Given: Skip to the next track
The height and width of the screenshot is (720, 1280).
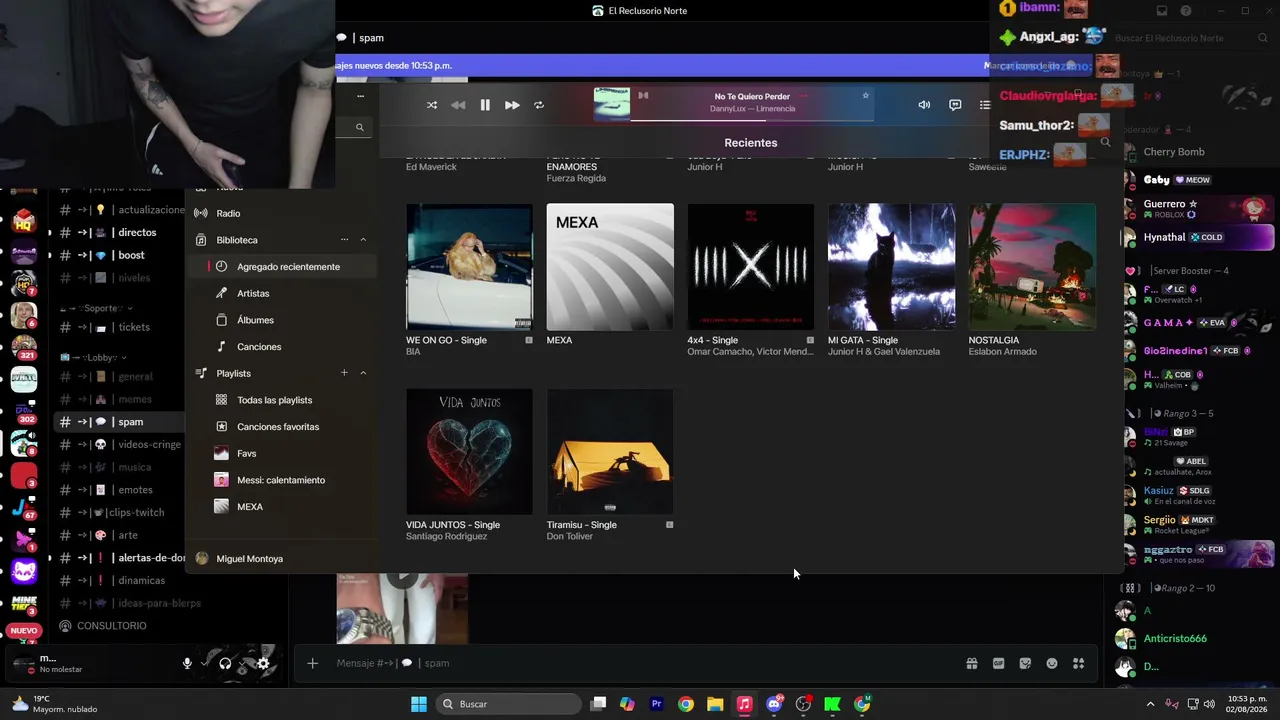Looking at the screenshot, I should [512, 105].
